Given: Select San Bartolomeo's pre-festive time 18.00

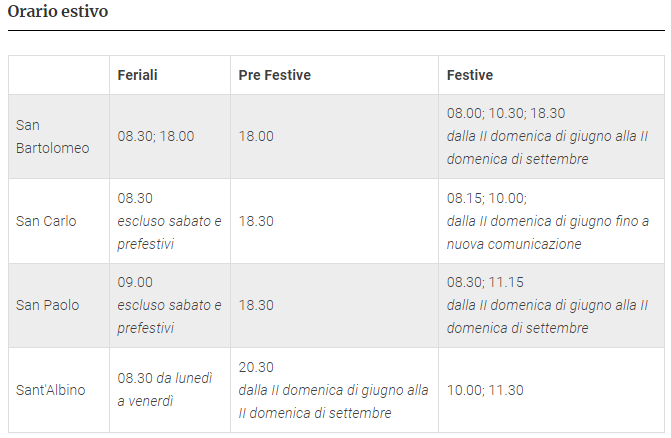Looking at the screenshot, I should point(256,137).
